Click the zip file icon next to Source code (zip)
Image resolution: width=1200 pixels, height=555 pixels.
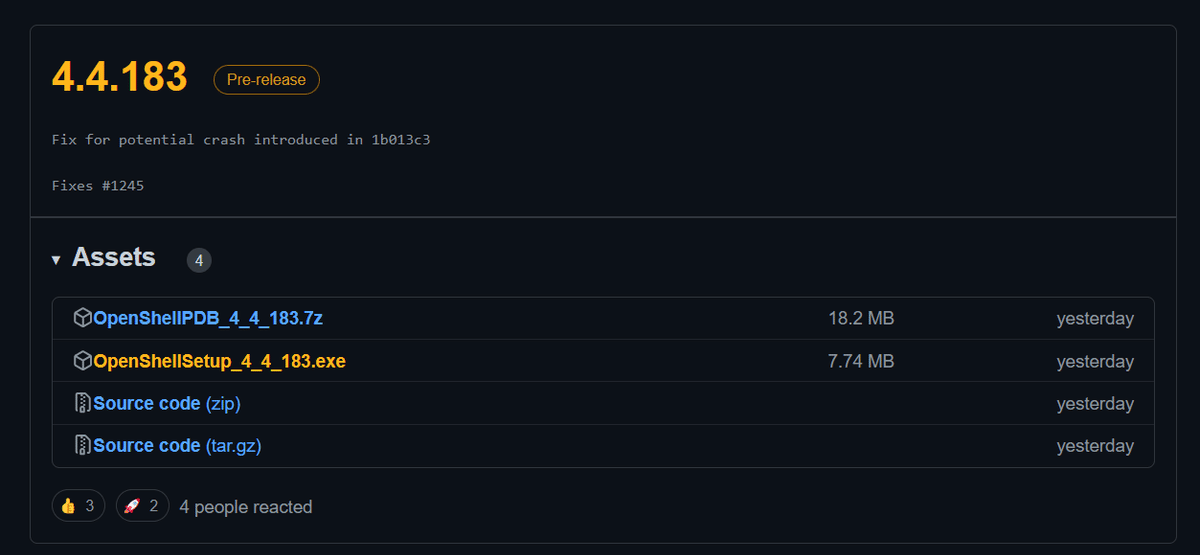[x=83, y=403]
